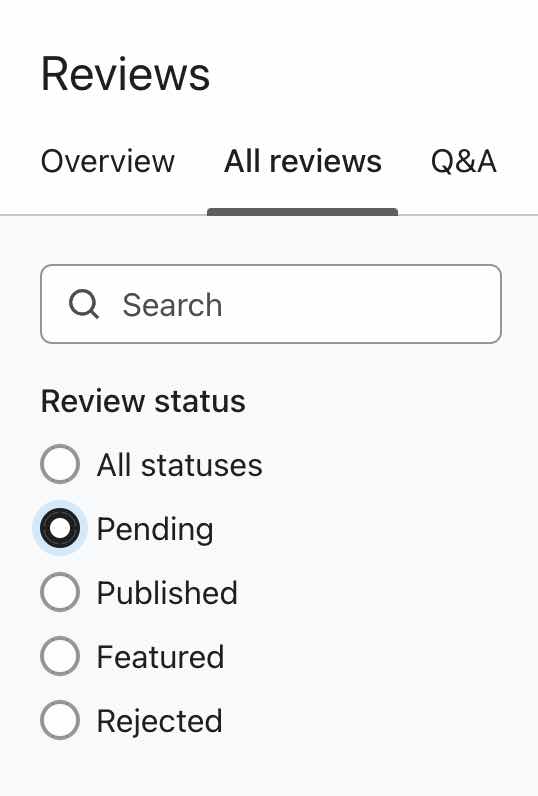
Task: Click the Reviews page heading
Action: click(125, 75)
